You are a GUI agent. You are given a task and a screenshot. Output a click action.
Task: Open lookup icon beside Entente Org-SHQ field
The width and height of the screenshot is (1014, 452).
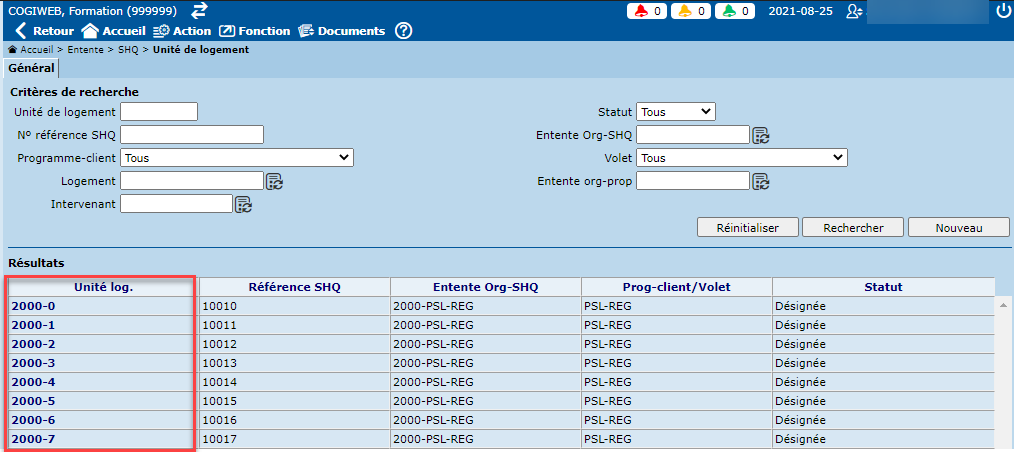760,135
